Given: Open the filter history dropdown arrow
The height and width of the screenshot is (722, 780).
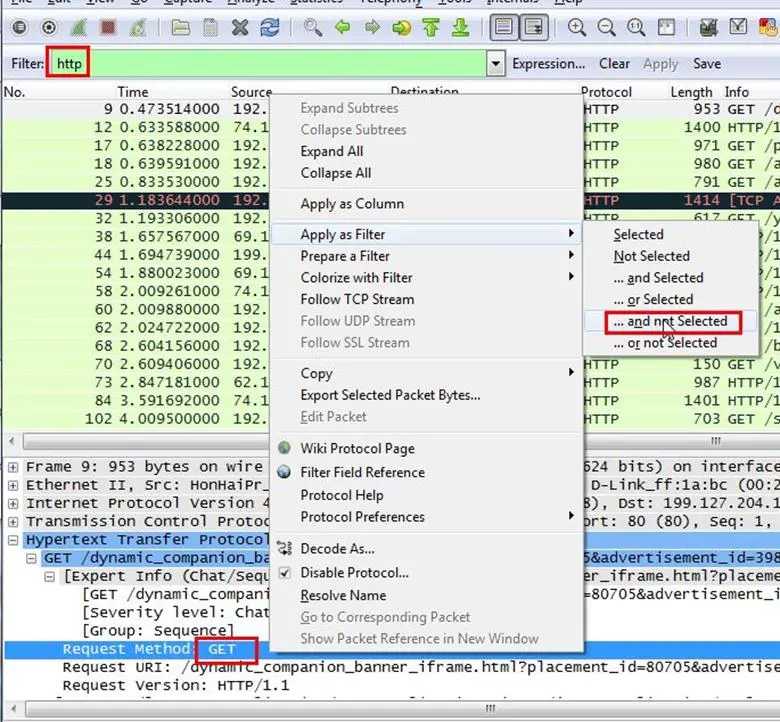Looking at the screenshot, I should pyautogui.click(x=496, y=64).
